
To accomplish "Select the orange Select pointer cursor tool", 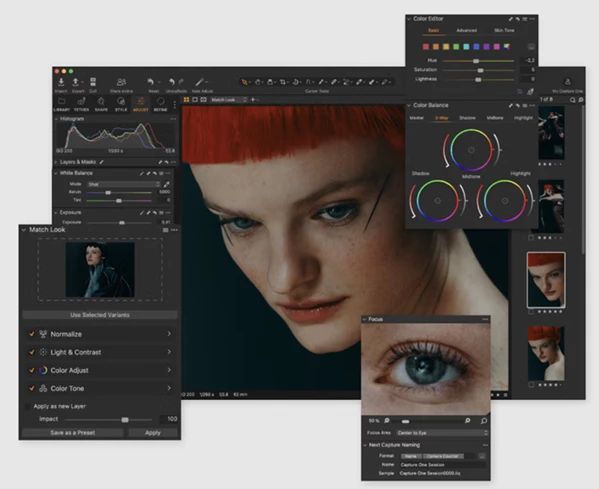I will pos(244,82).
